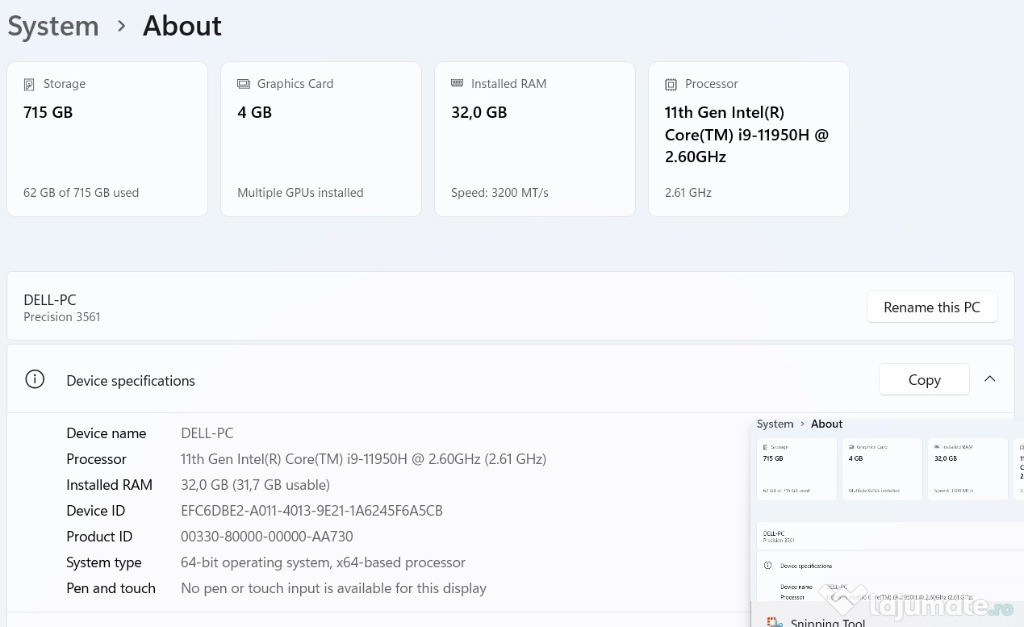
Task: Click the 'System type' label
Action: [104, 562]
